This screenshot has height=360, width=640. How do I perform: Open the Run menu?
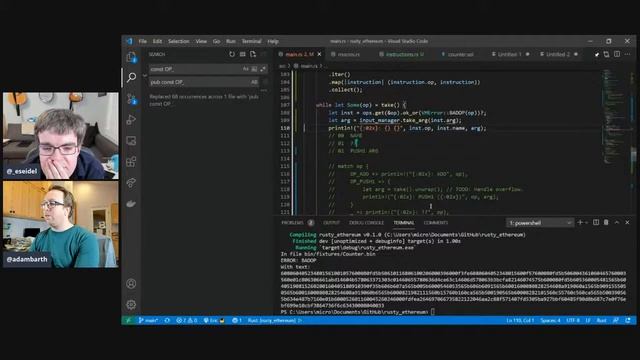pos(231,41)
